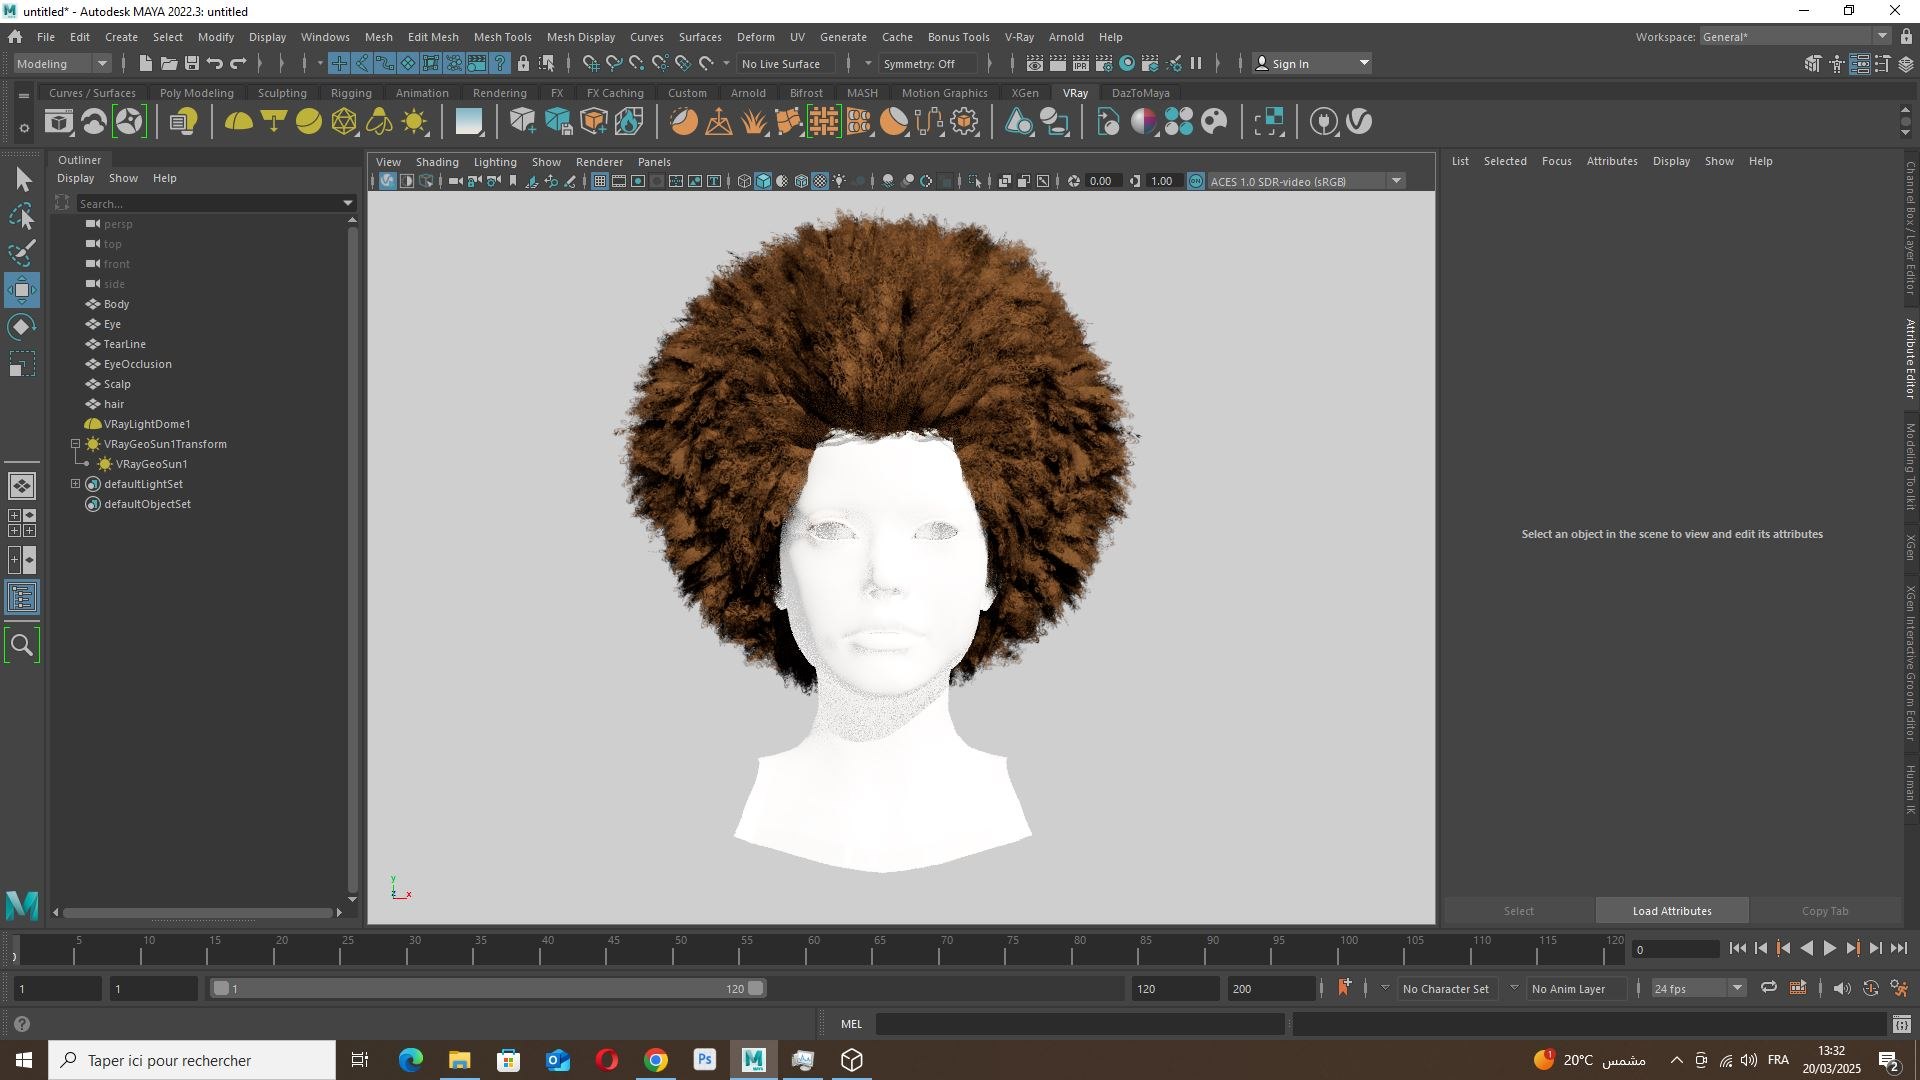Click the V-Ray Dome Light shelf icon
The width and height of the screenshot is (1920, 1080).
coord(238,122)
